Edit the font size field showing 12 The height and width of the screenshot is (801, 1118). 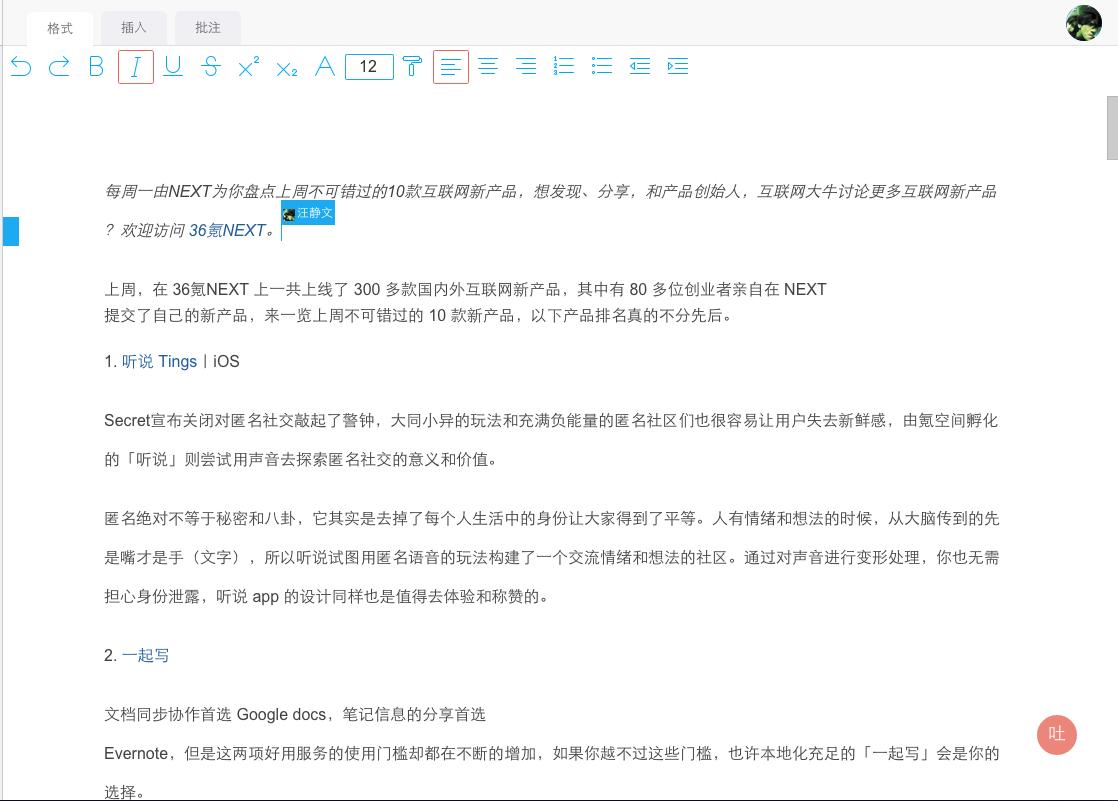tap(369, 67)
